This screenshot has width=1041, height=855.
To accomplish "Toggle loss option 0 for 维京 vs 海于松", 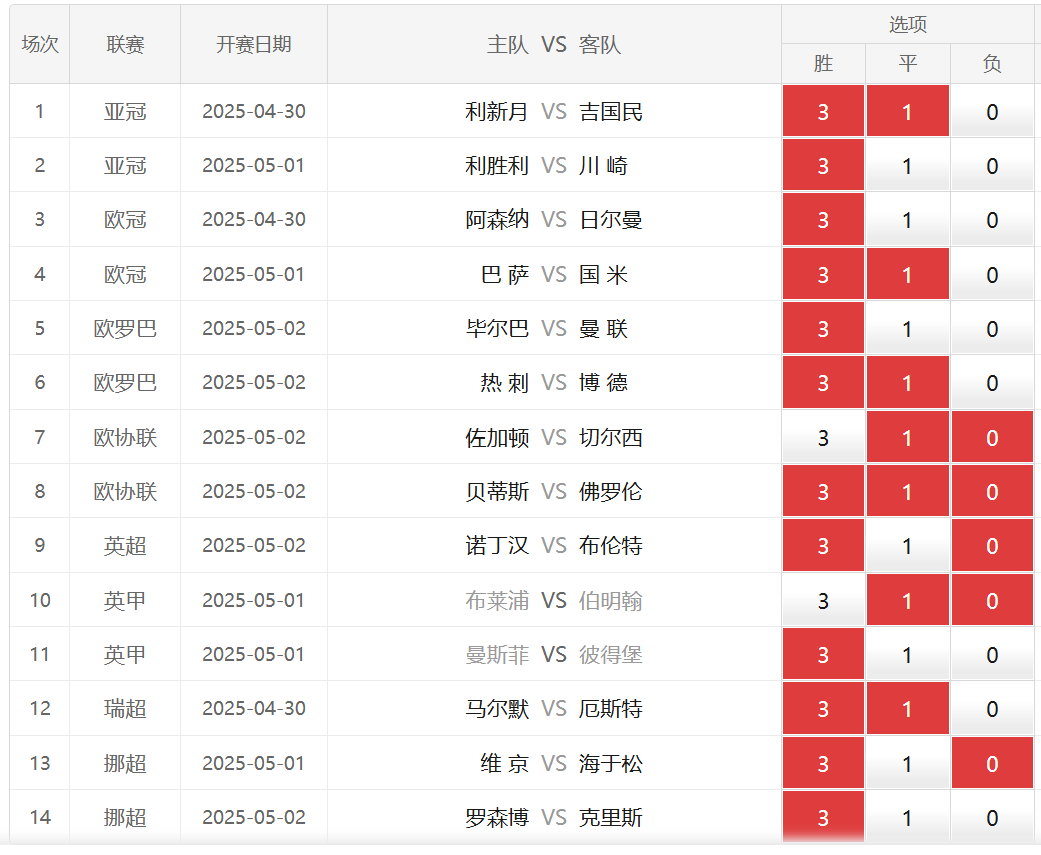I will point(992,763).
